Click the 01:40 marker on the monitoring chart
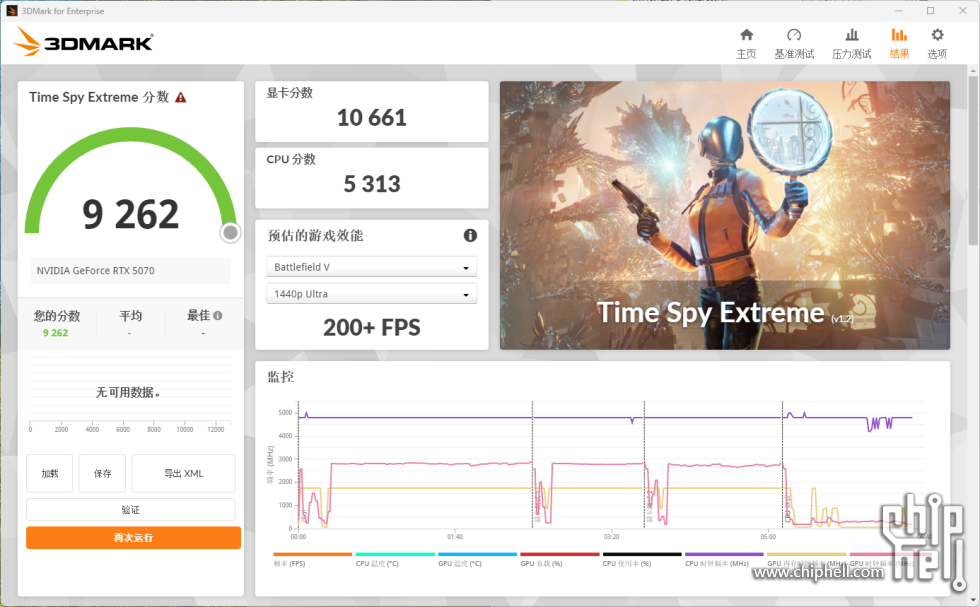Viewport: 980px width, 607px height. point(455,537)
